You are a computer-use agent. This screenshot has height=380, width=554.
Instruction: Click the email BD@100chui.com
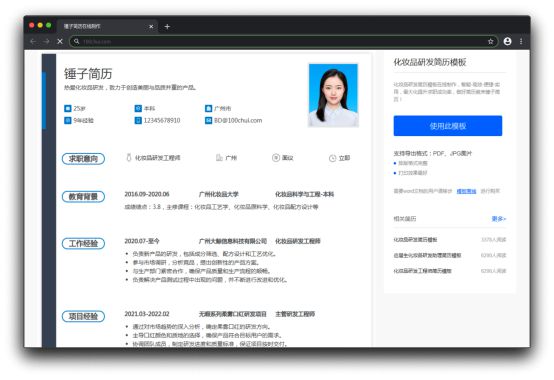238,120
